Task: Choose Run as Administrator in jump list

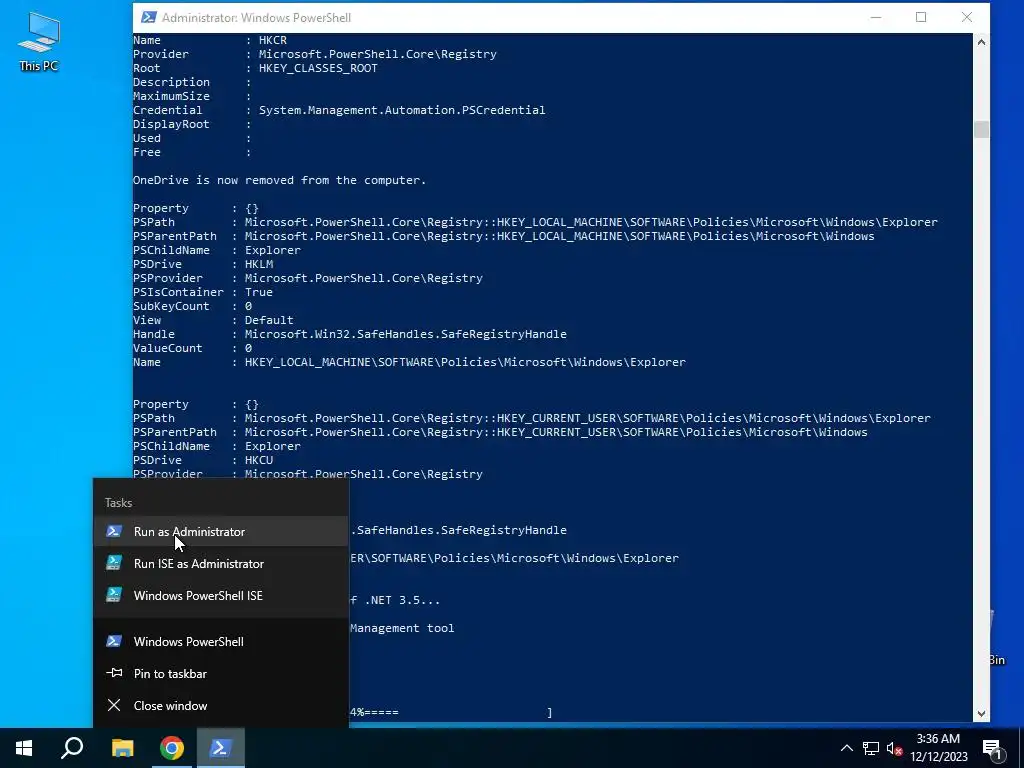Action: point(221,532)
